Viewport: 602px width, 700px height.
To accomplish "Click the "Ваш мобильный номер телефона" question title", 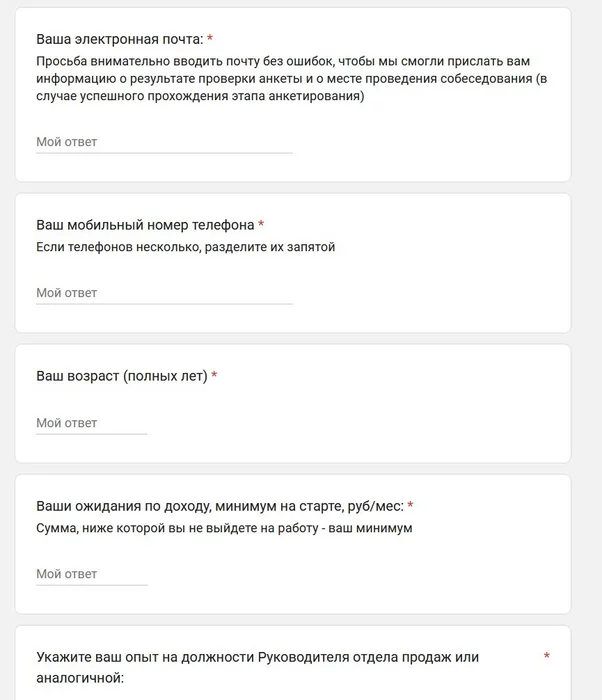I will 145,225.
